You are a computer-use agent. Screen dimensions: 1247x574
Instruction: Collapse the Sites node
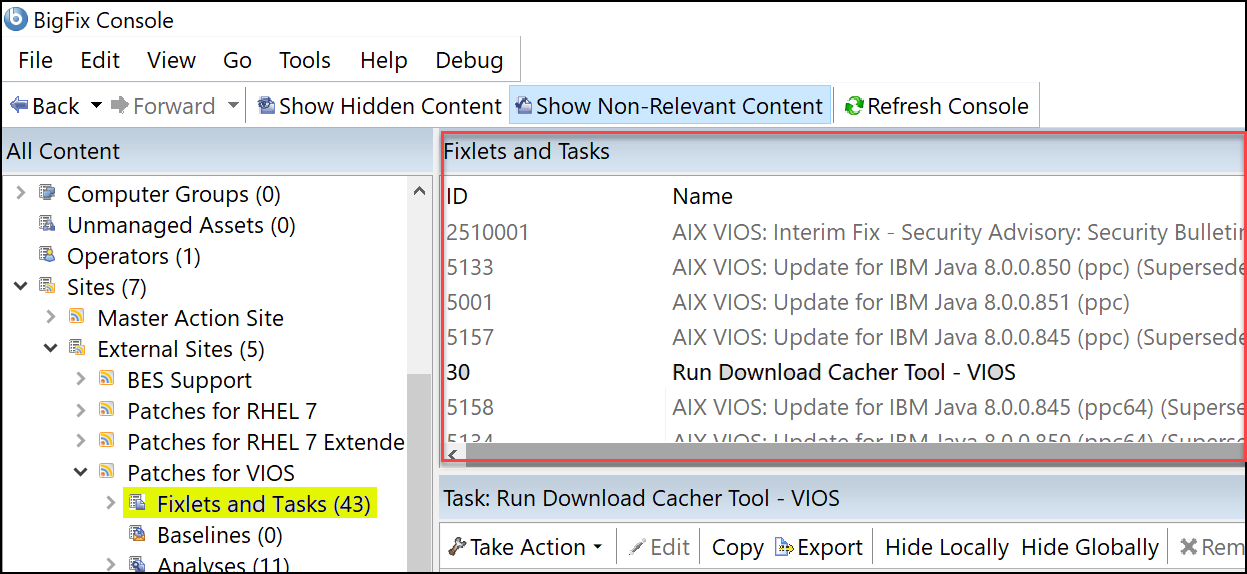coord(21,286)
